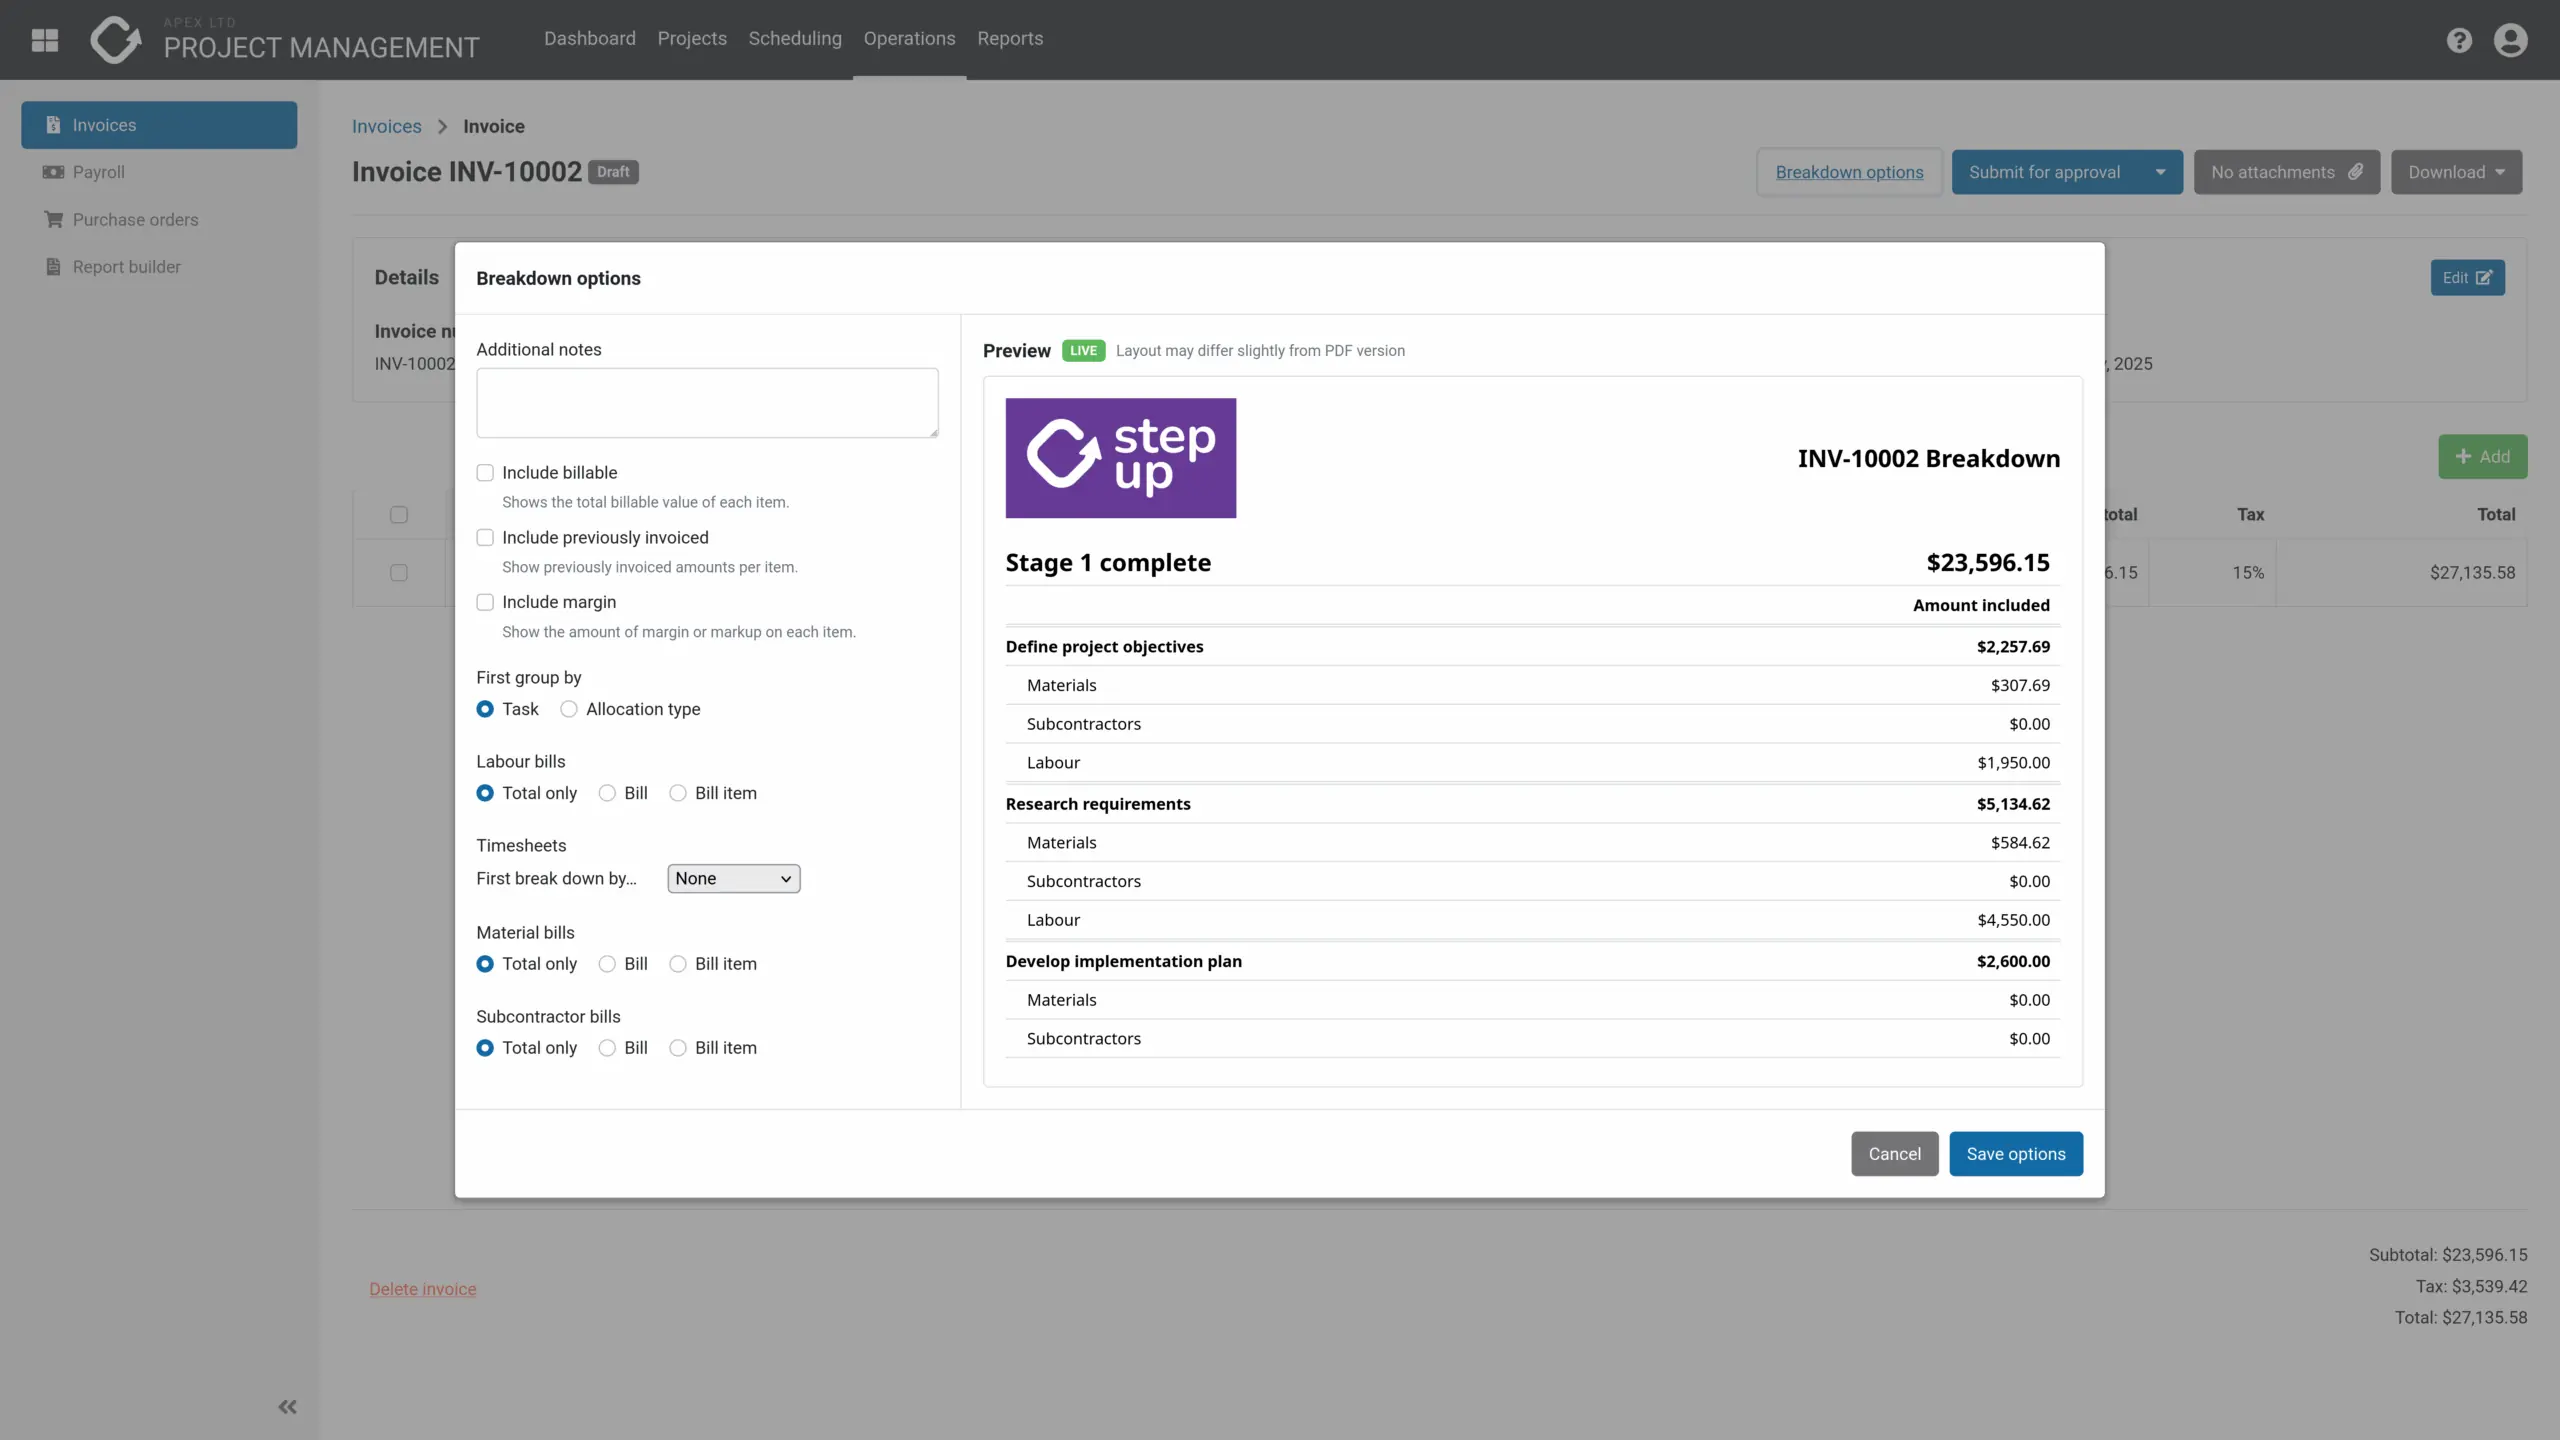Screen dimensions: 2560x1440
Task: Click the Report builder document icon
Action: pos(53,267)
